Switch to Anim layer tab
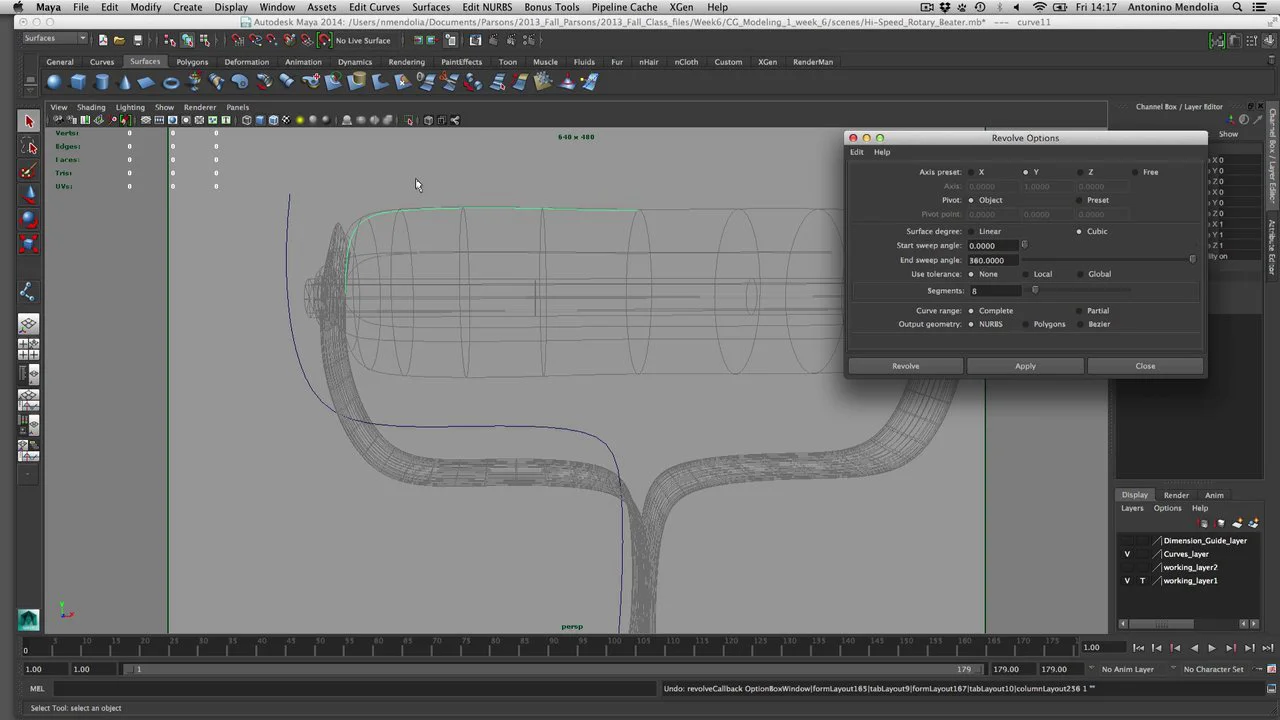Image resolution: width=1280 pixels, height=720 pixels. [1214, 495]
